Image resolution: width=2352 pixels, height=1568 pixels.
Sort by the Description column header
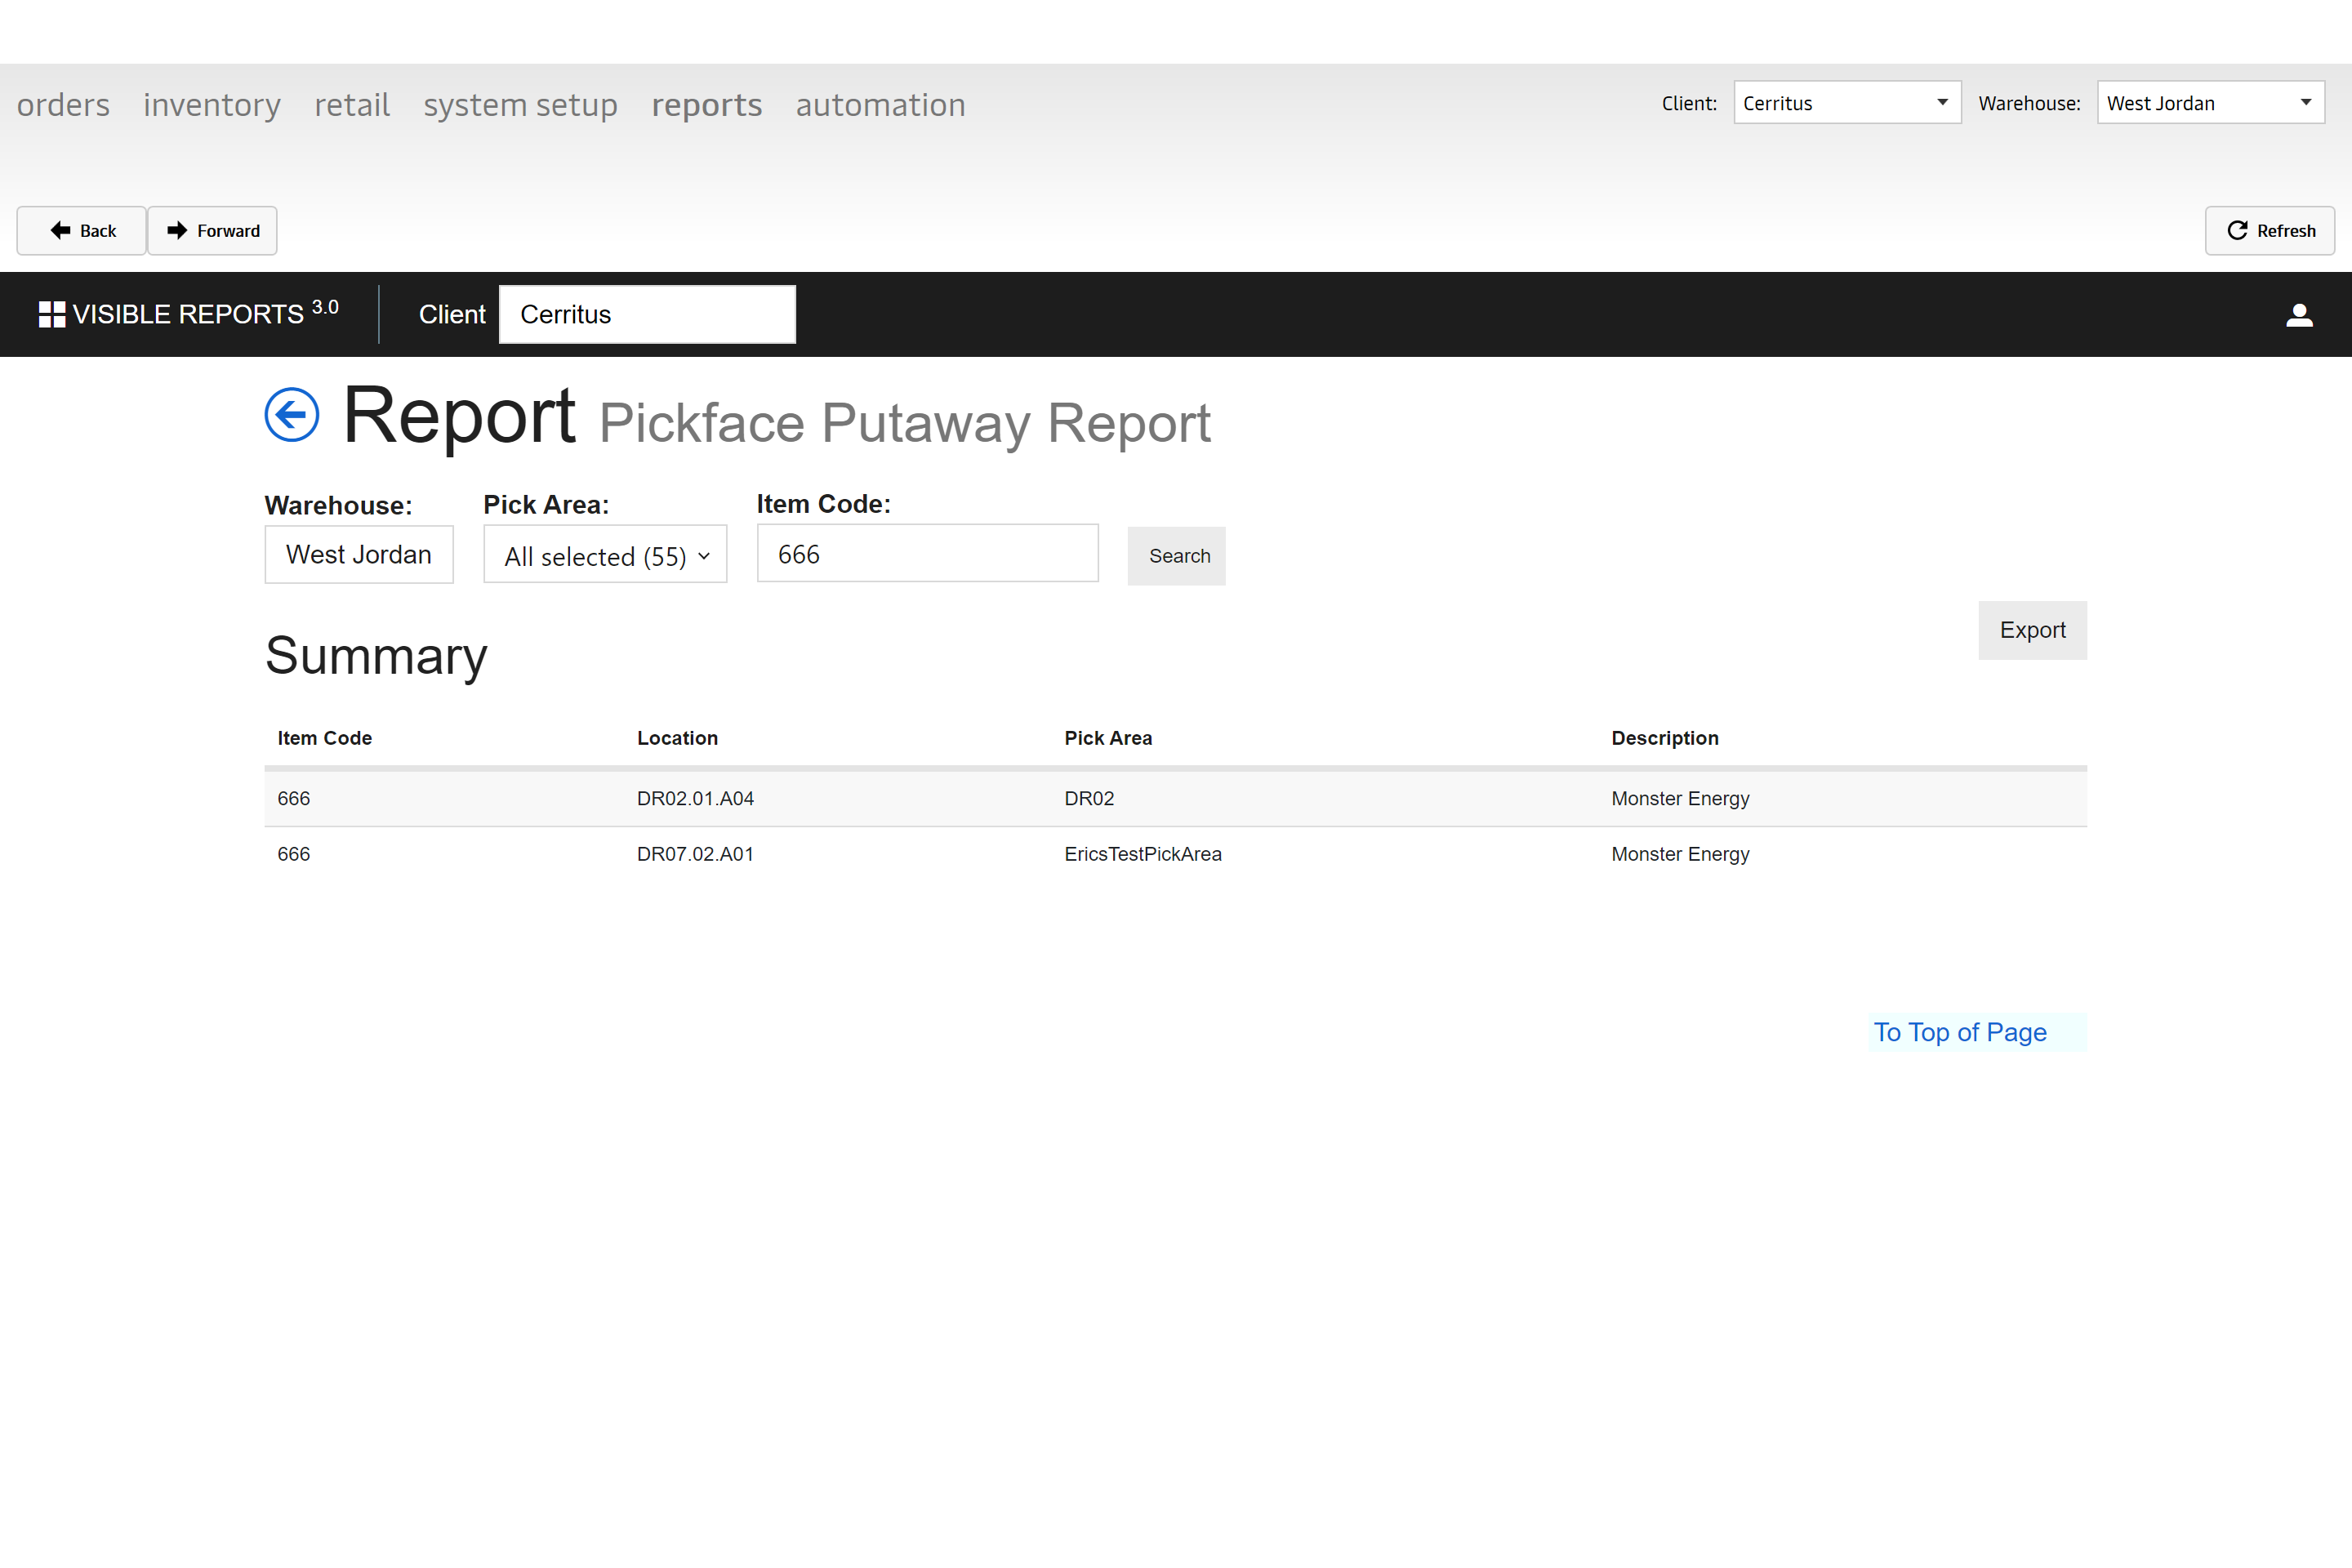coord(1664,738)
